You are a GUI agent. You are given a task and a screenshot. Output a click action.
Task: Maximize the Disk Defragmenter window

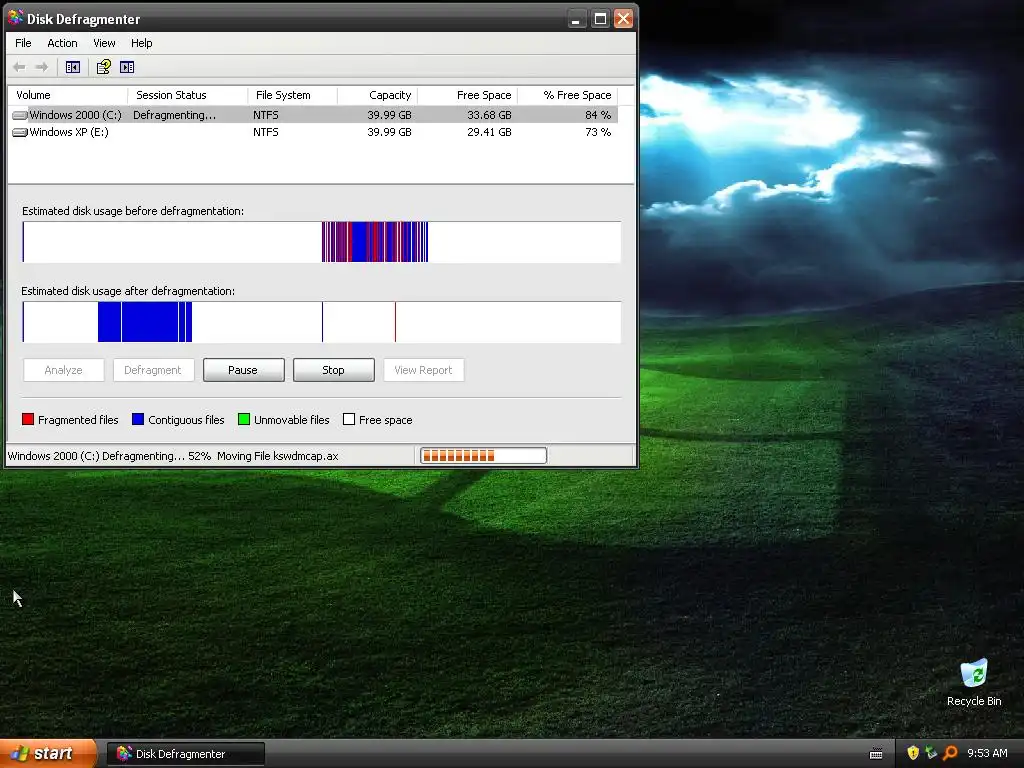[600, 19]
